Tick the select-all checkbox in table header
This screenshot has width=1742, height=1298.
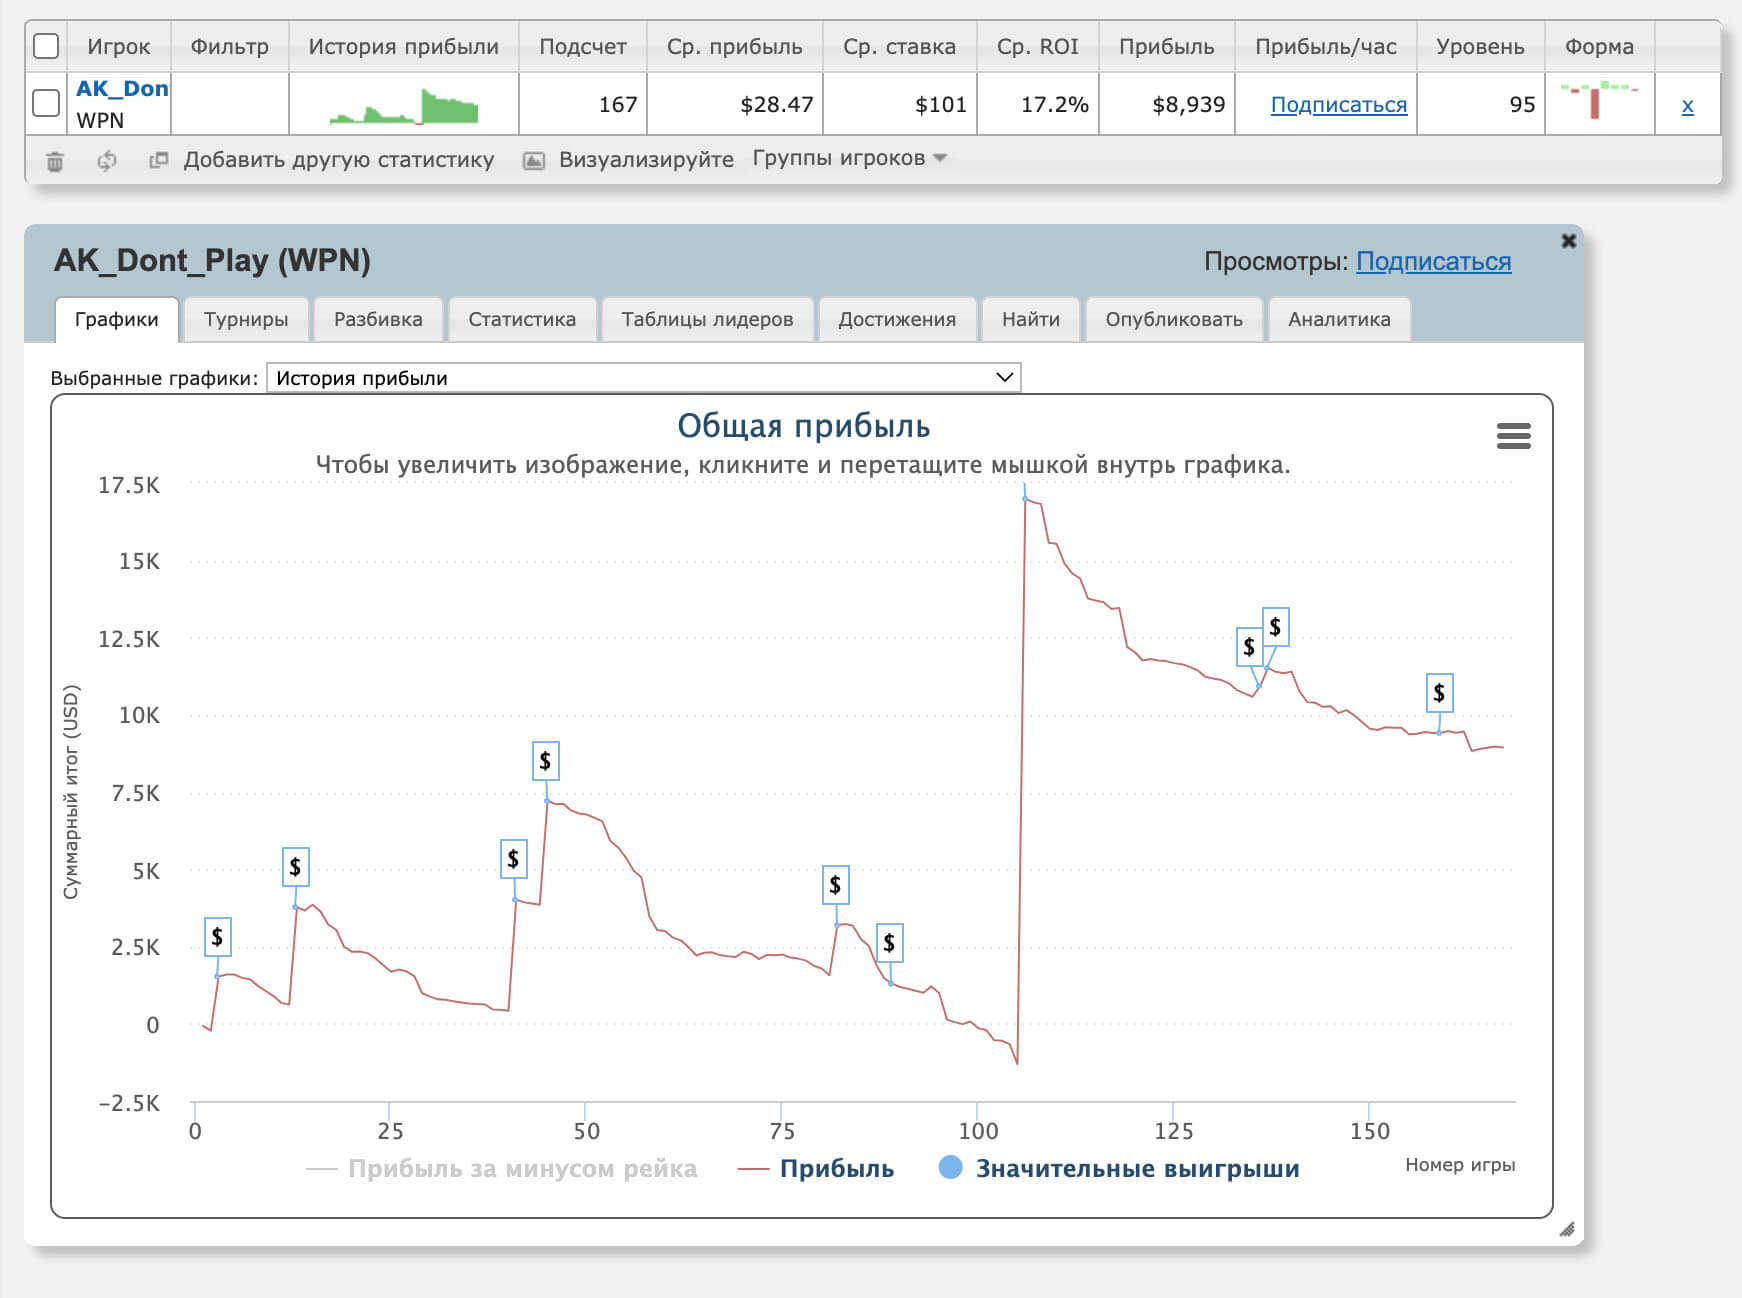click(46, 46)
